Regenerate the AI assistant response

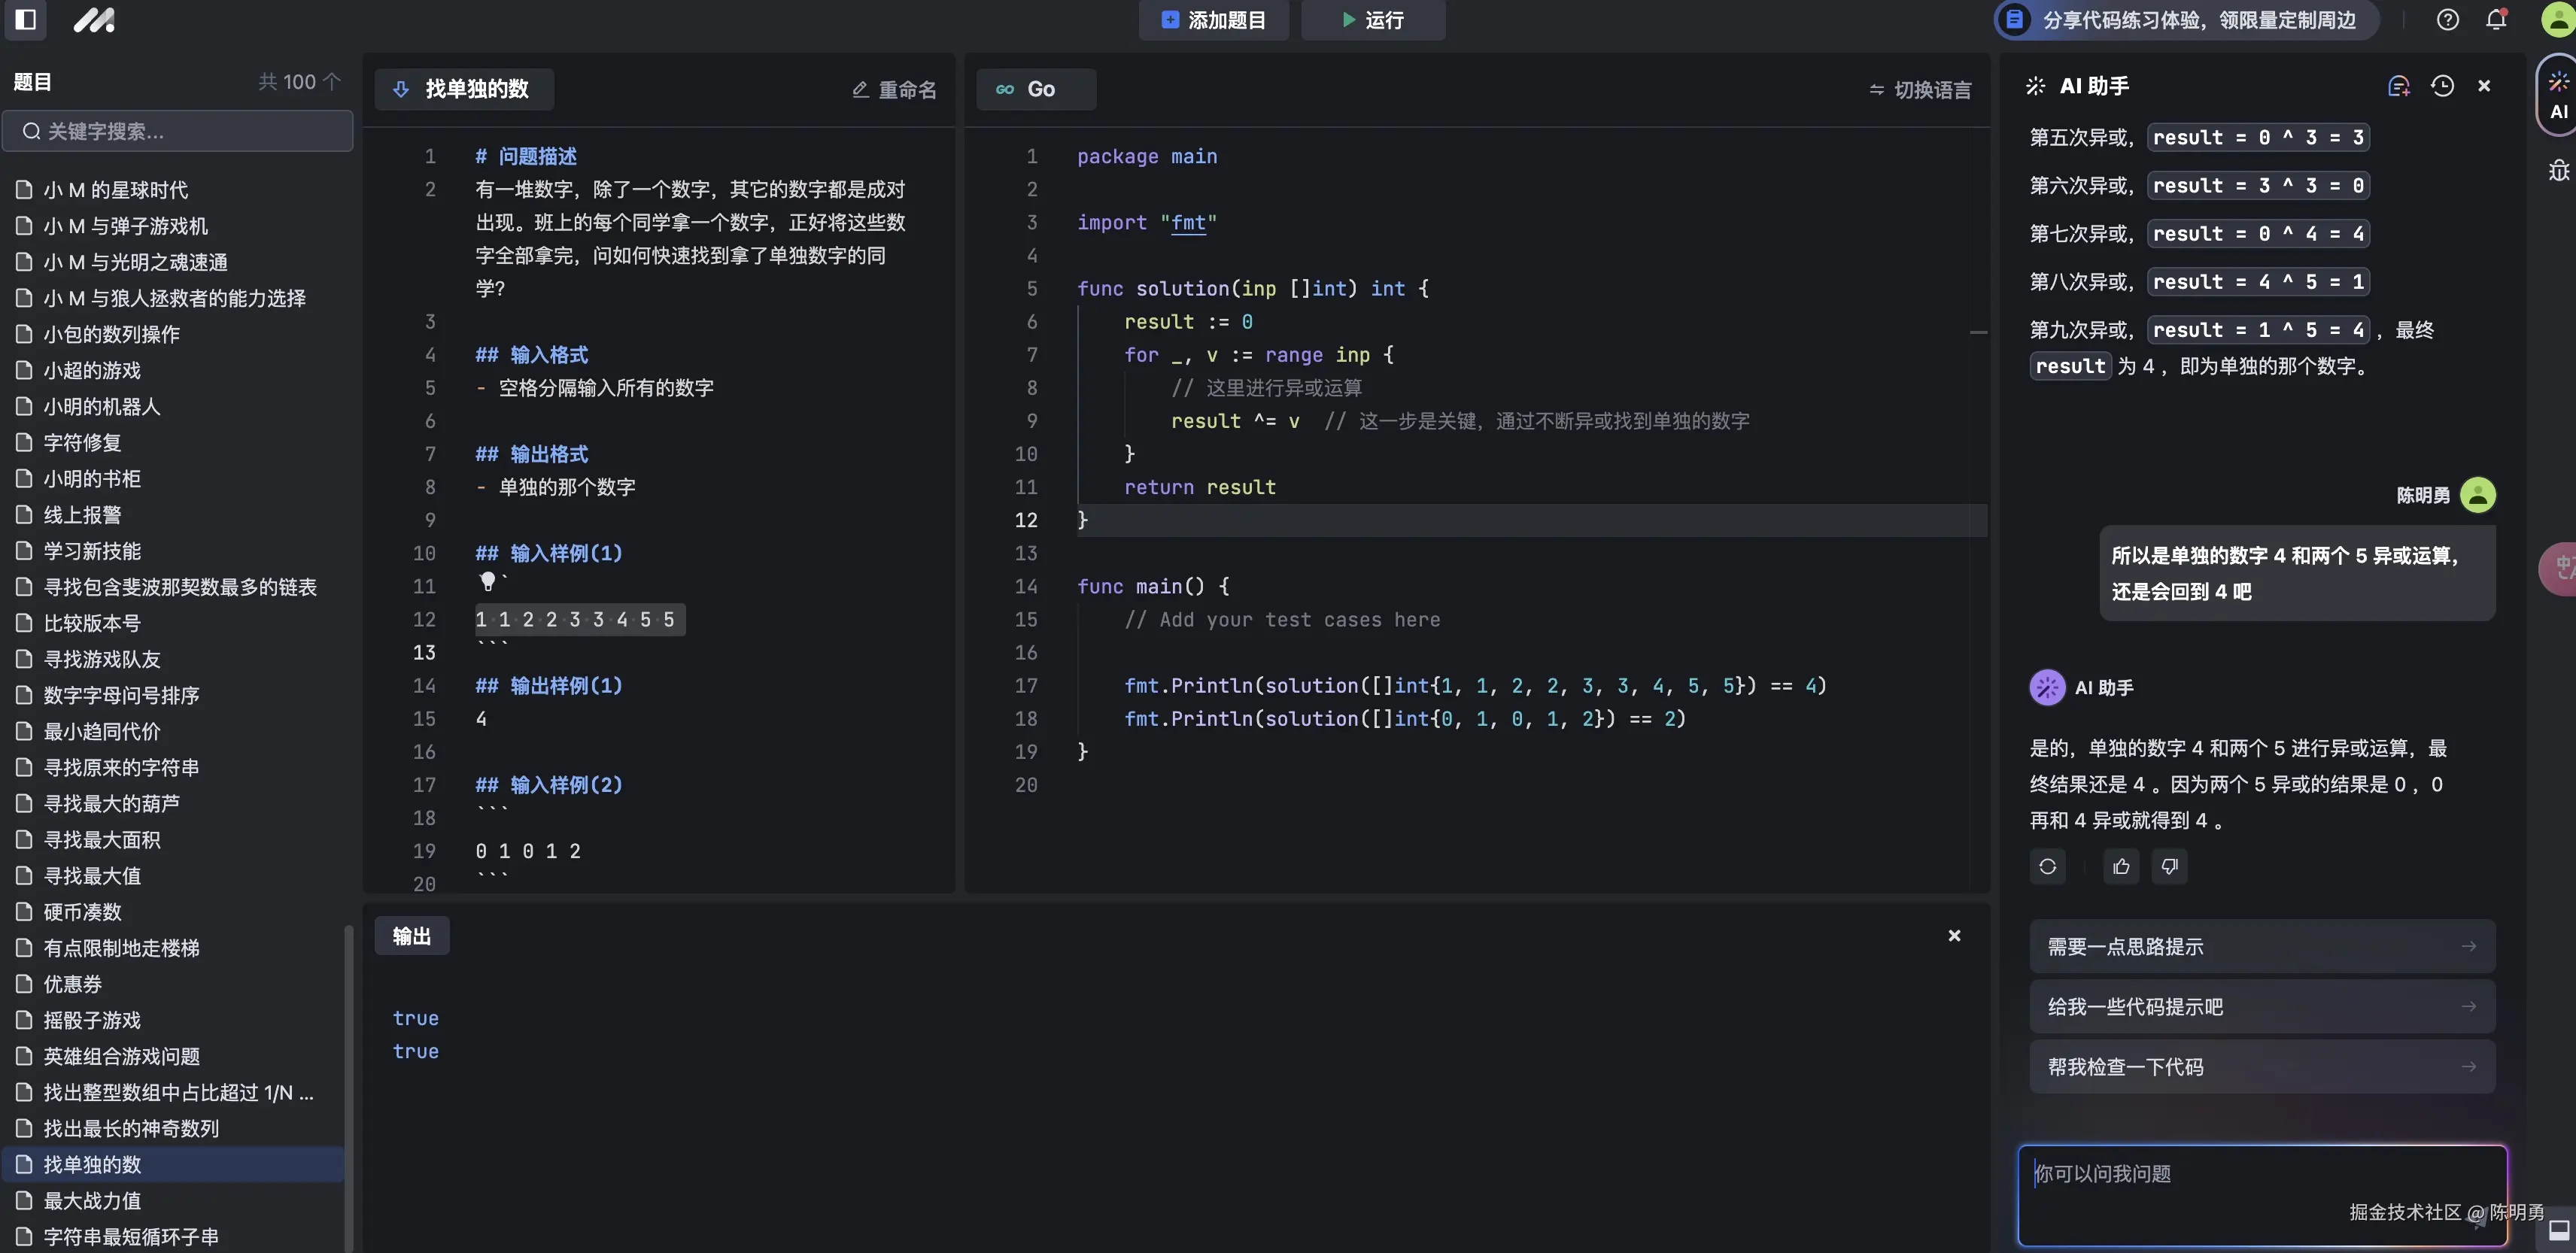(x=2047, y=866)
